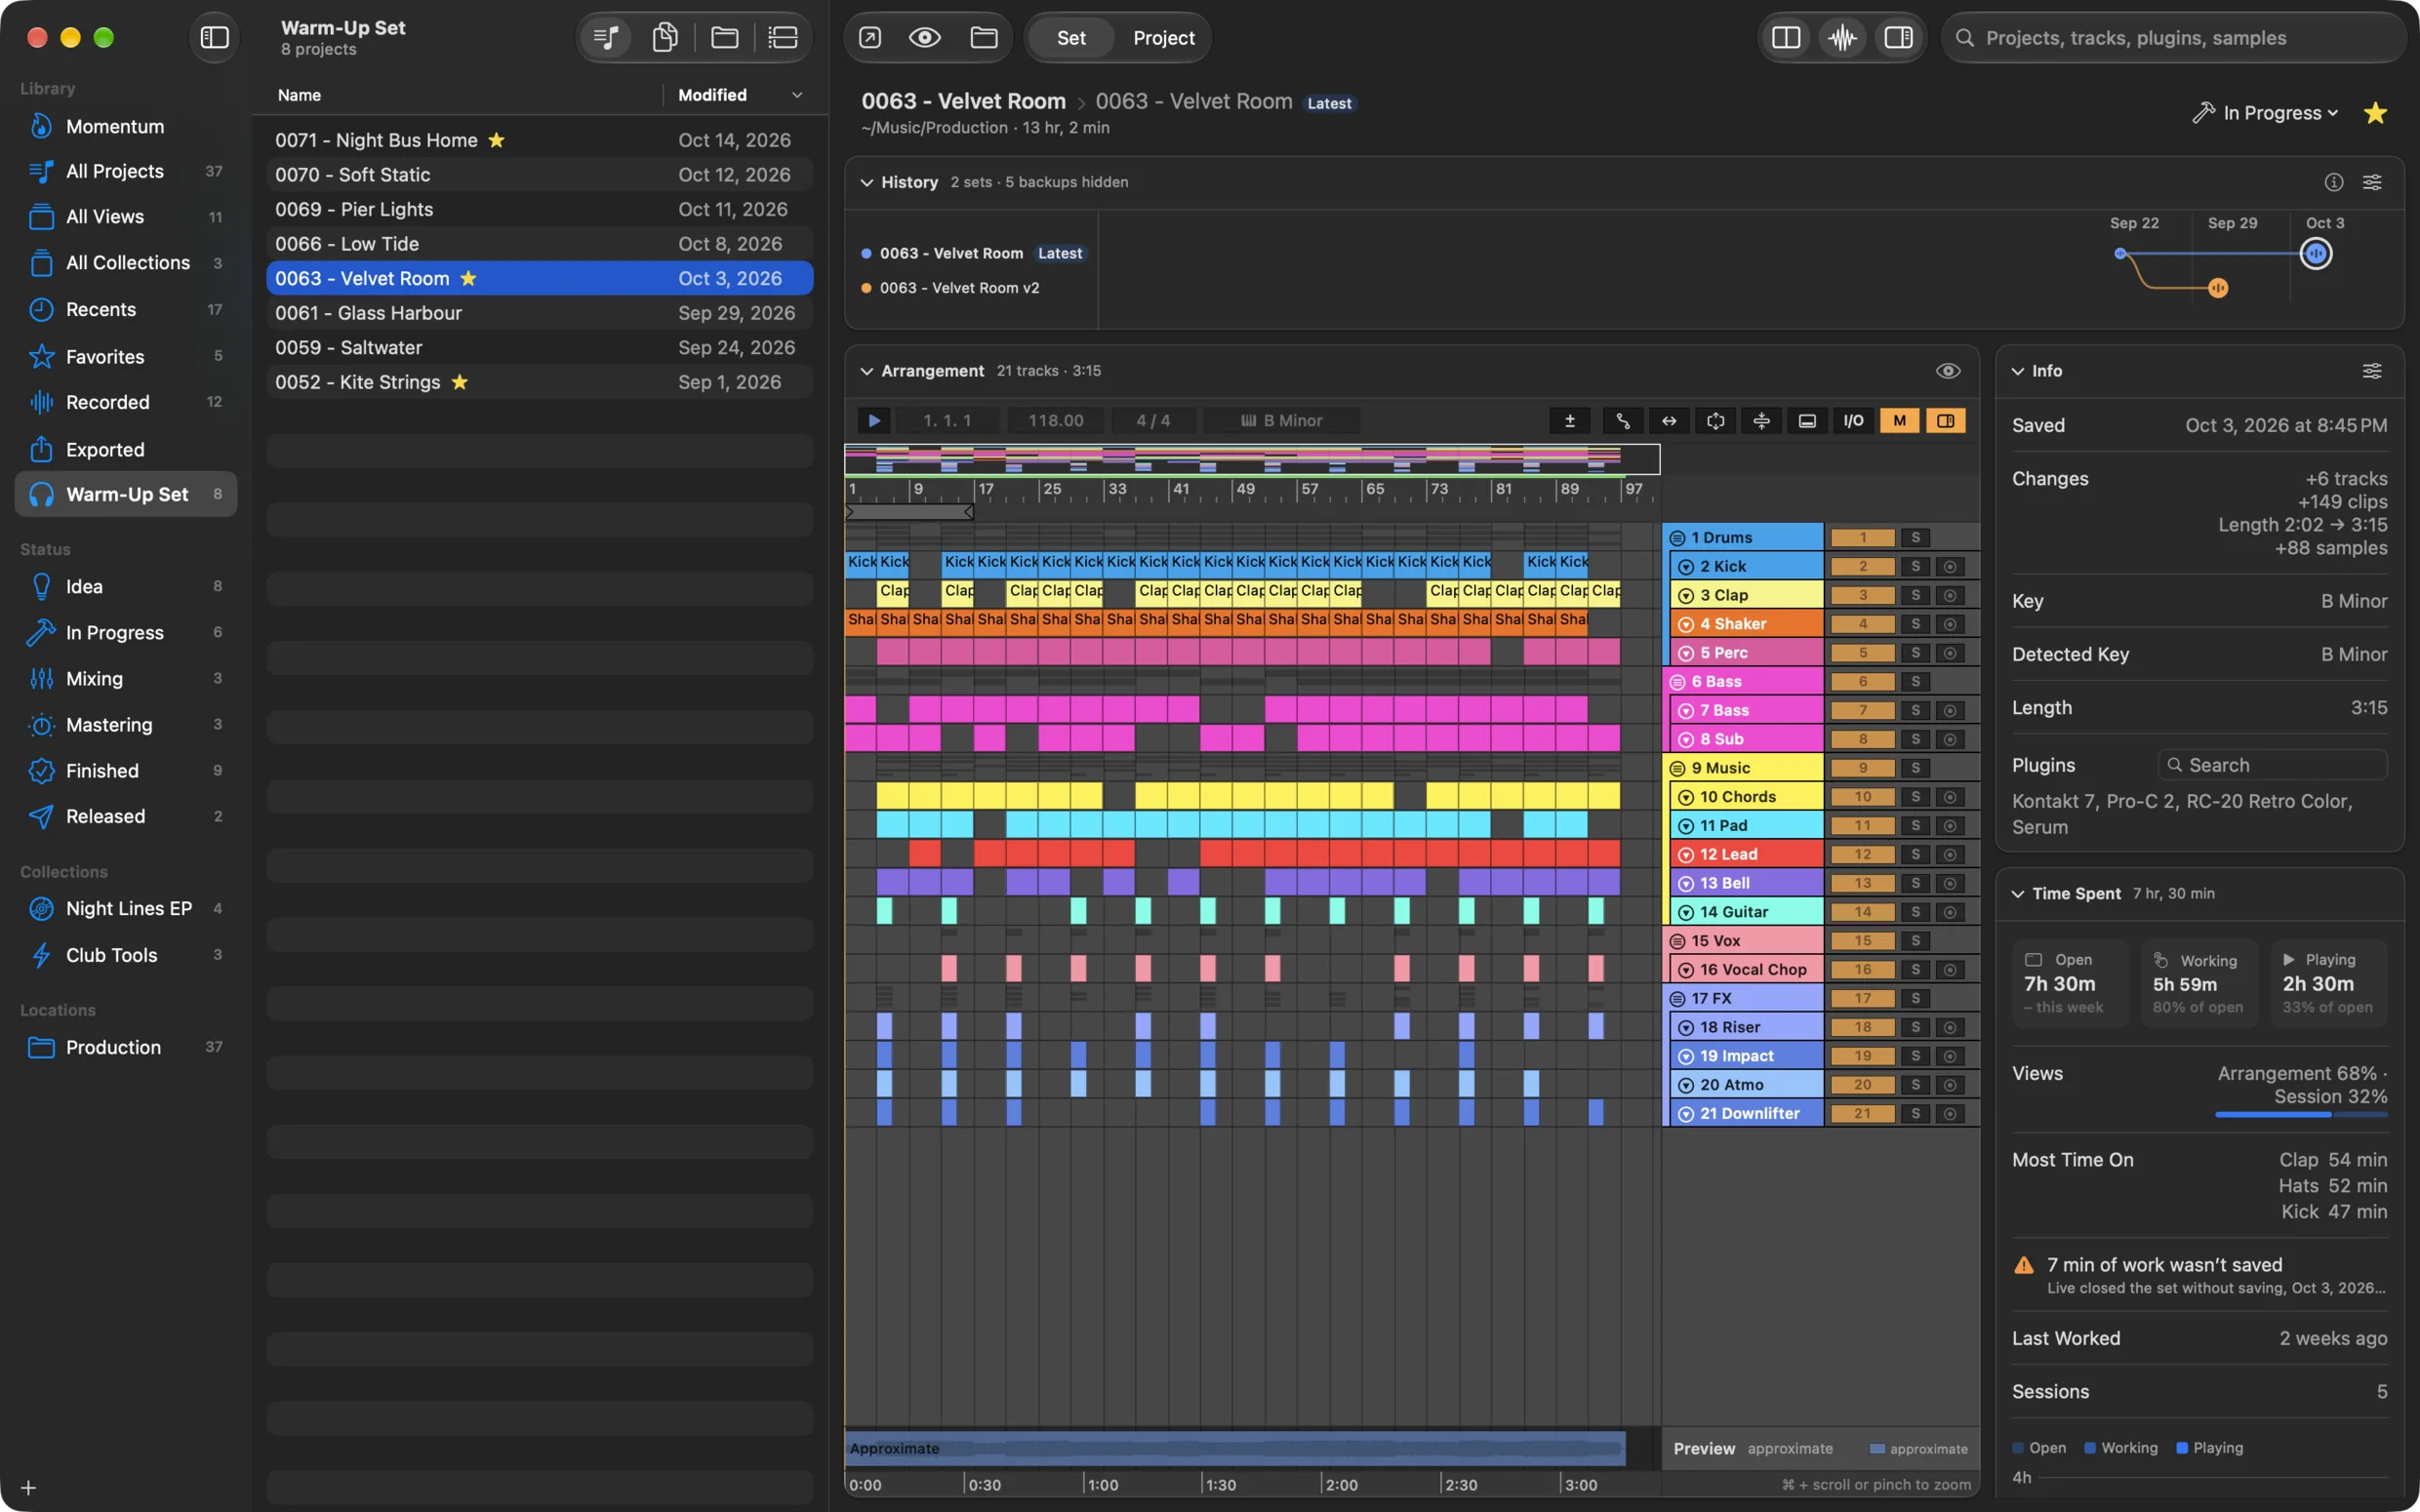
Task: Add new item with plus icon
Action: [x=29, y=1488]
